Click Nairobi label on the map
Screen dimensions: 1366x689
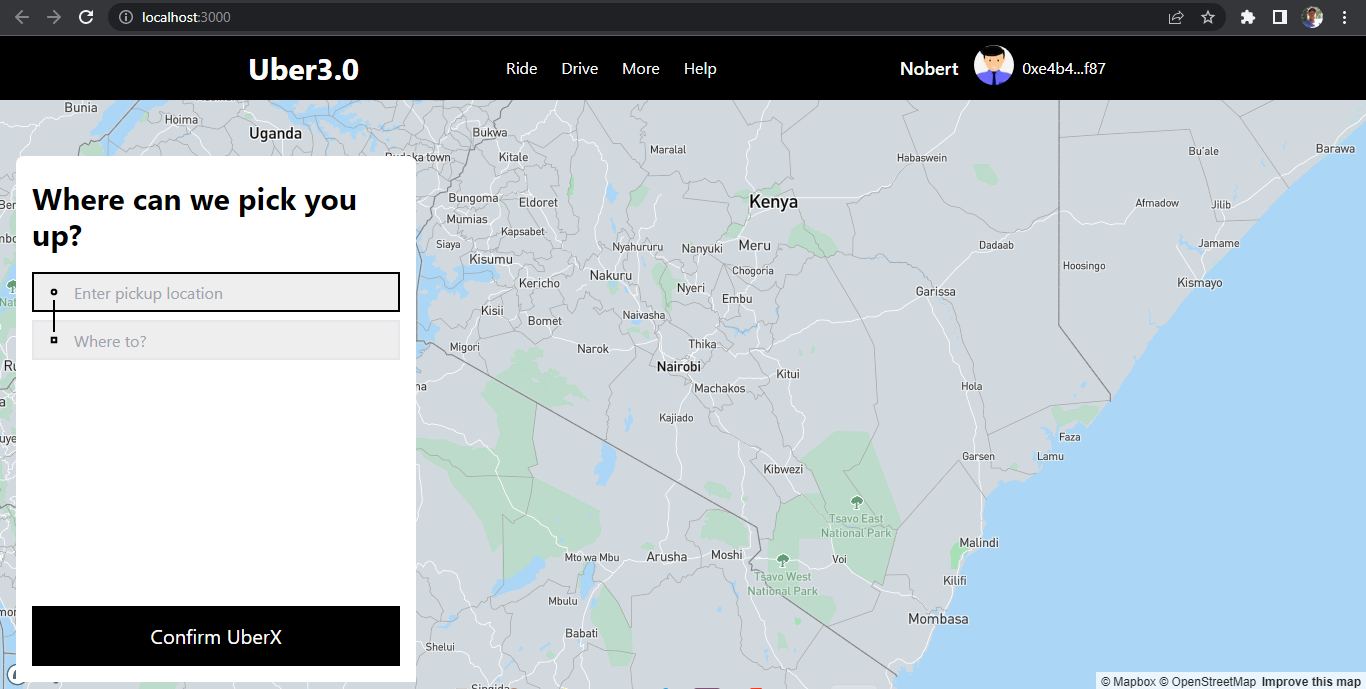[679, 367]
